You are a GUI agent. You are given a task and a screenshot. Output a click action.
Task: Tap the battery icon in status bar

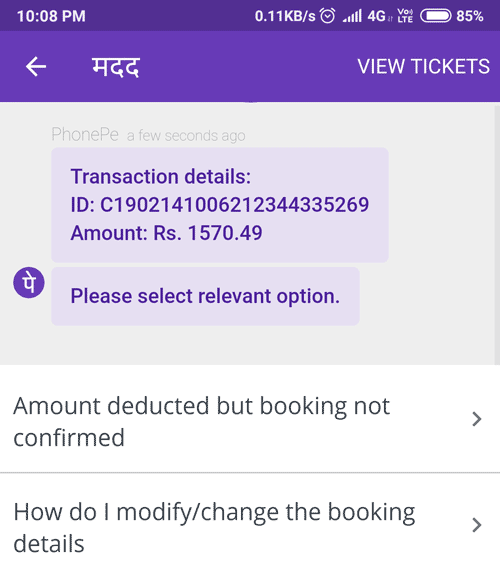point(435,16)
